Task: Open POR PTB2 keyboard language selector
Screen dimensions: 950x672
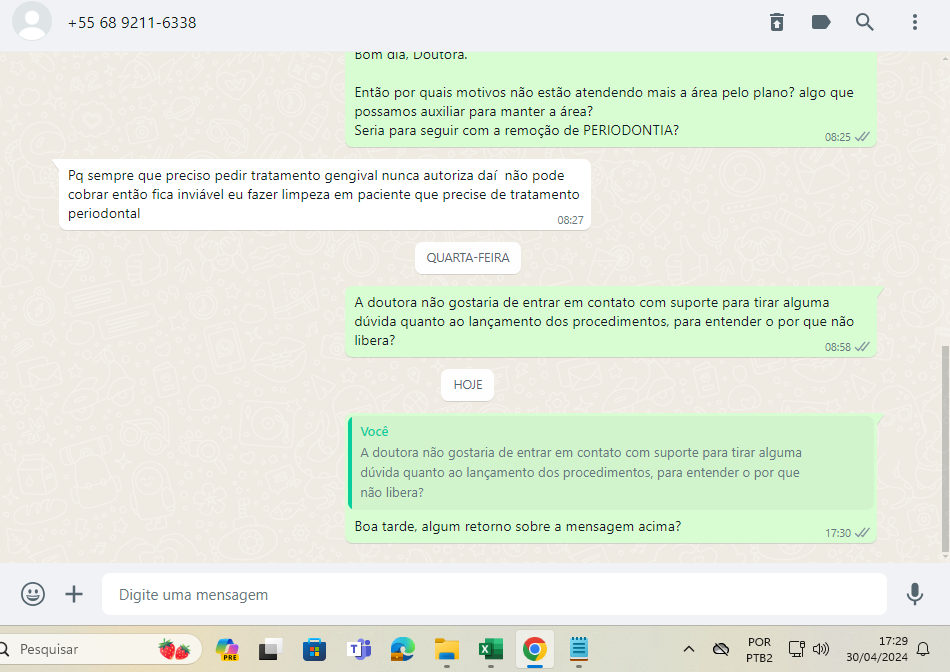Action: tap(759, 650)
